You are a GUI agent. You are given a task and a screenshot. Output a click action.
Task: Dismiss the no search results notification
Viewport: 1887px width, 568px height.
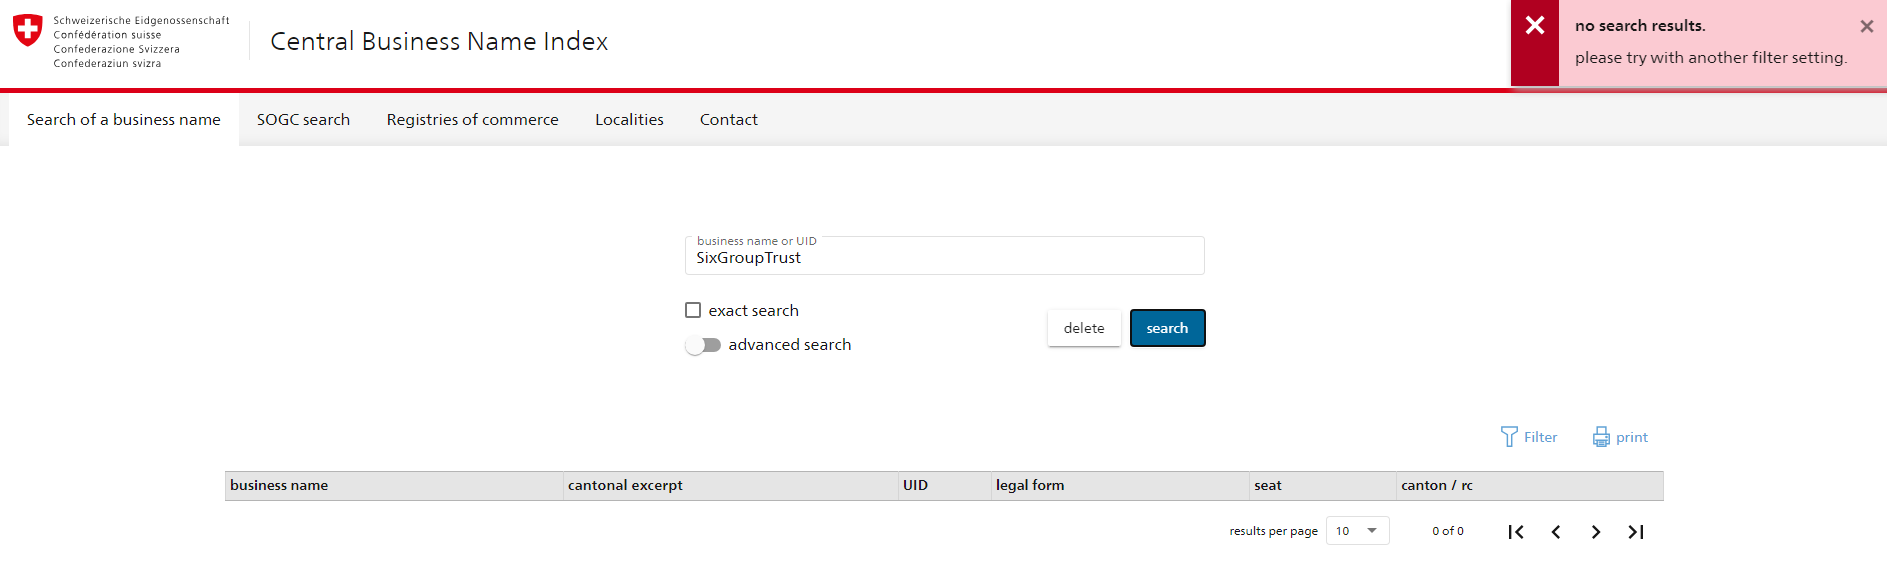[1866, 27]
